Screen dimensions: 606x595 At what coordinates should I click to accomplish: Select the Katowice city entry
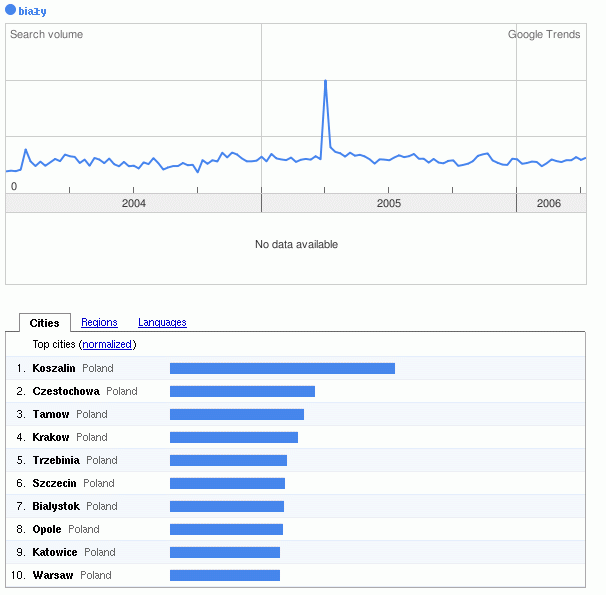click(55, 552)
